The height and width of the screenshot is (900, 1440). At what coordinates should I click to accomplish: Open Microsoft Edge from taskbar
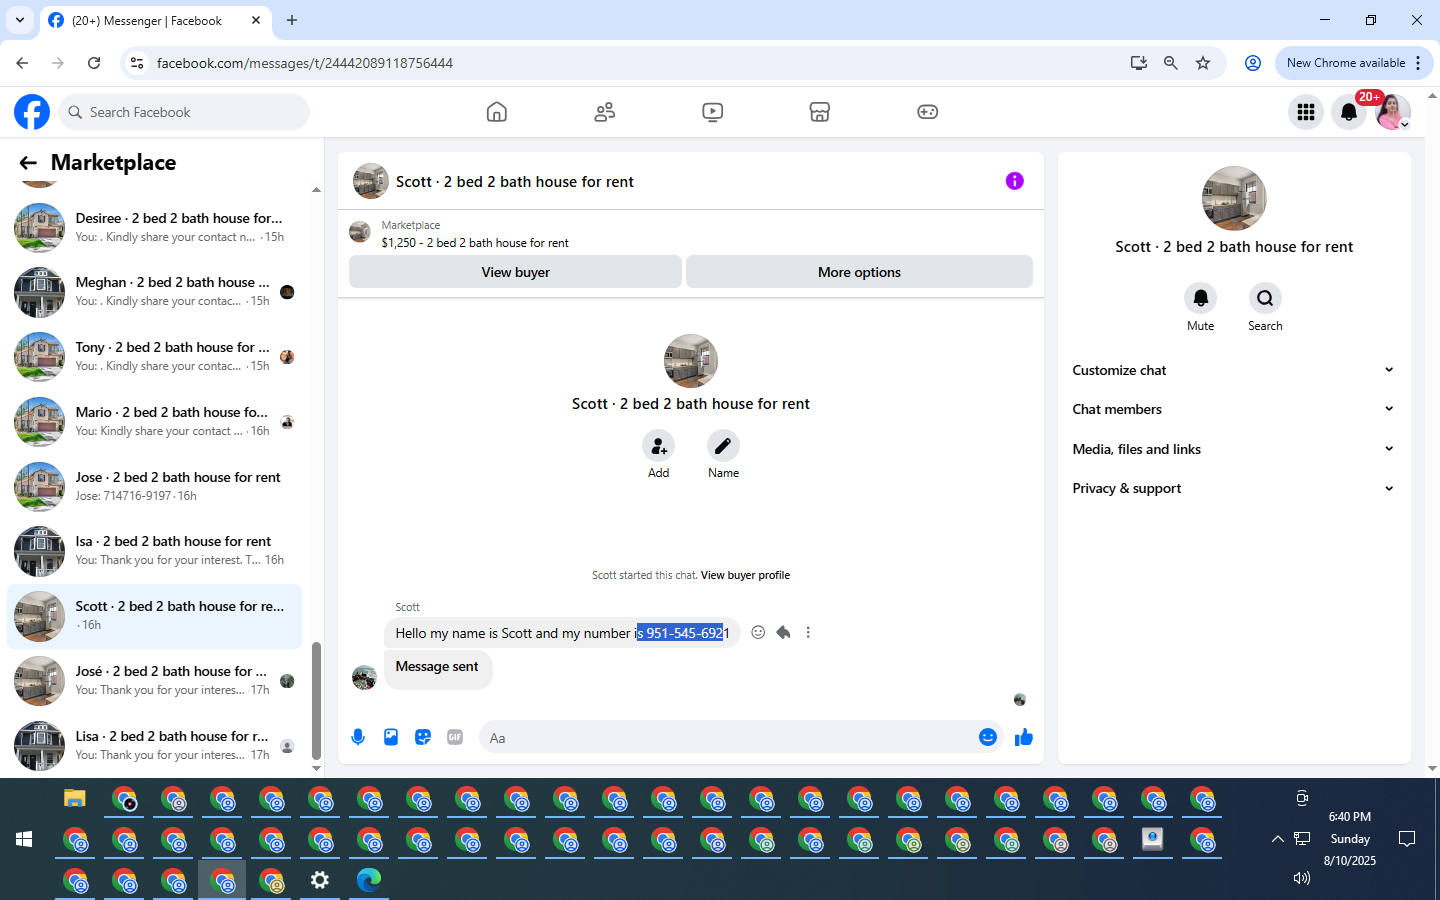[x=369, y=880]
